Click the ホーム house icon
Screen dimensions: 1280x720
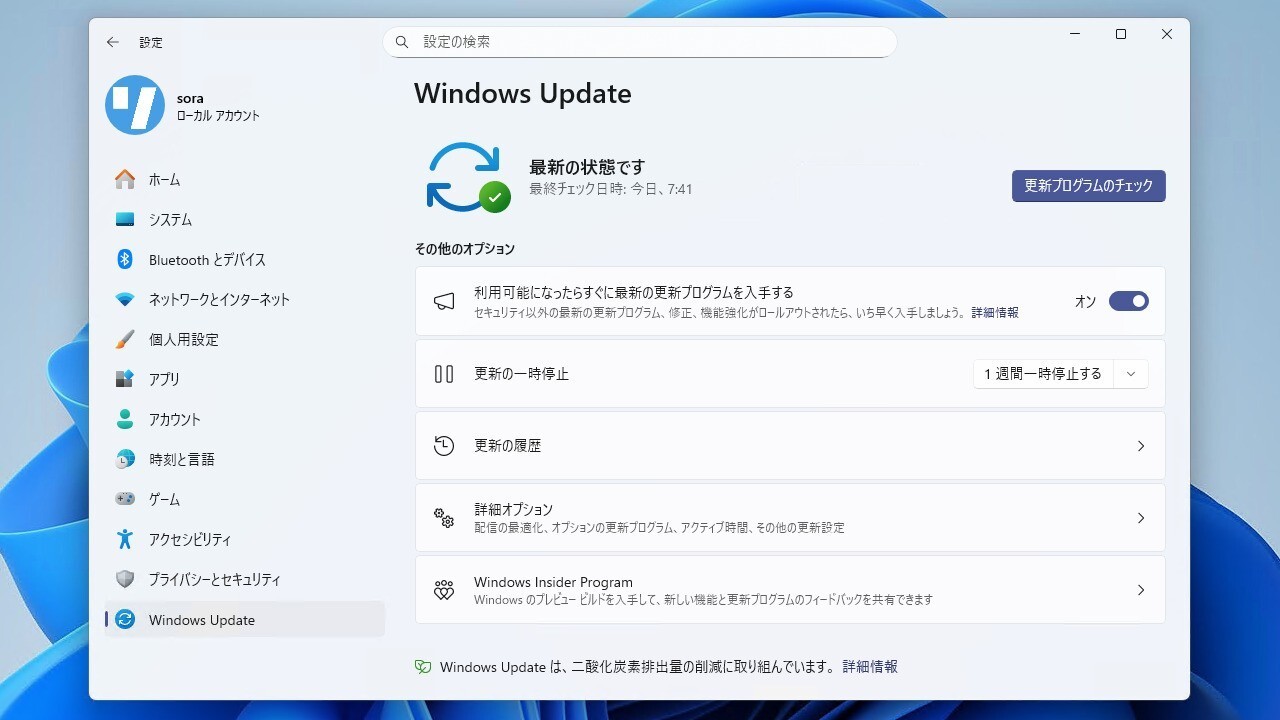point(125,179)
